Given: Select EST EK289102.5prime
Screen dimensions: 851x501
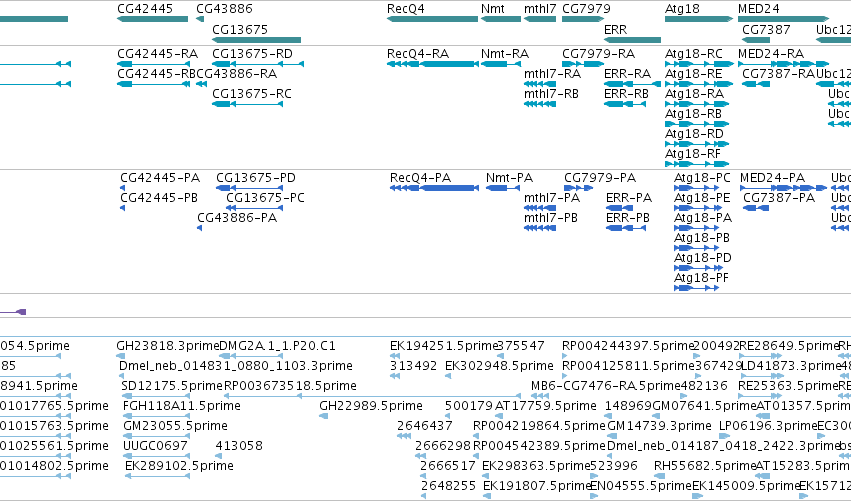Looking at the screenshot, I should pyautogui.click(x=180, y=466).
